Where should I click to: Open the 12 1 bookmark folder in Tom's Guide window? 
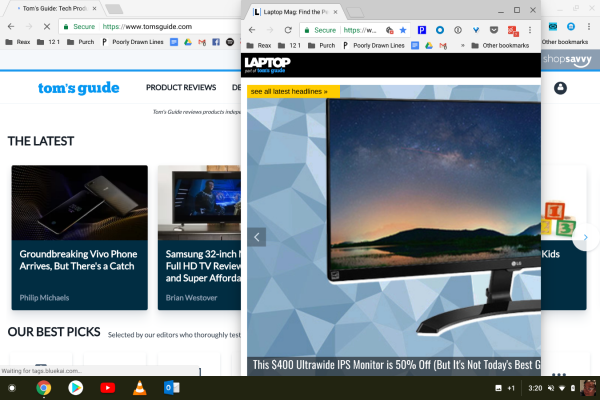[49, 42]
